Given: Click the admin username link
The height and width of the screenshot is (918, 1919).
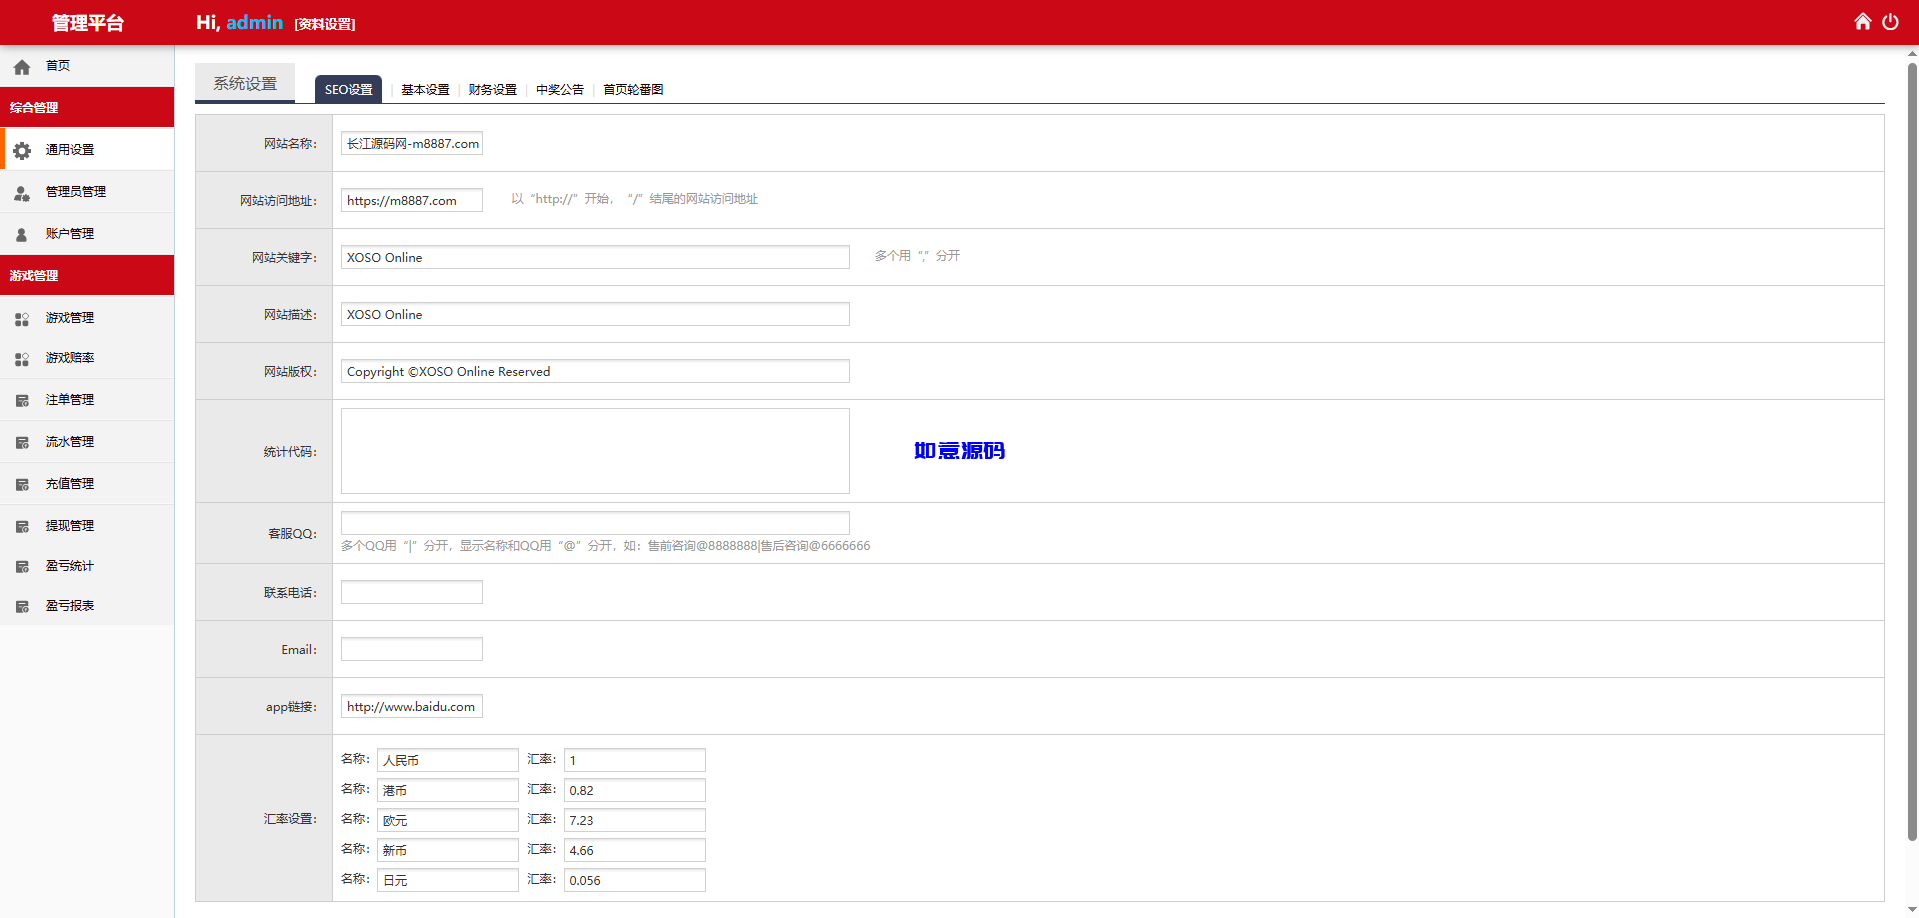Looking at the screenshot, I should pyautogui.click(x=254, y=22).
